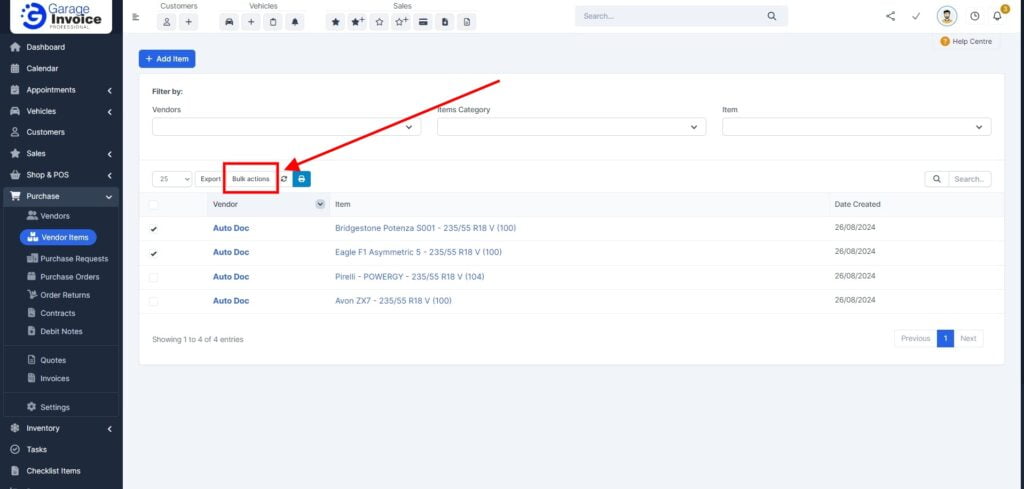The width and height of the screenshot is (1024, 489).
Task: Collapse the sidebar with the hamburger icon
Action: click(x=136, y=18)
